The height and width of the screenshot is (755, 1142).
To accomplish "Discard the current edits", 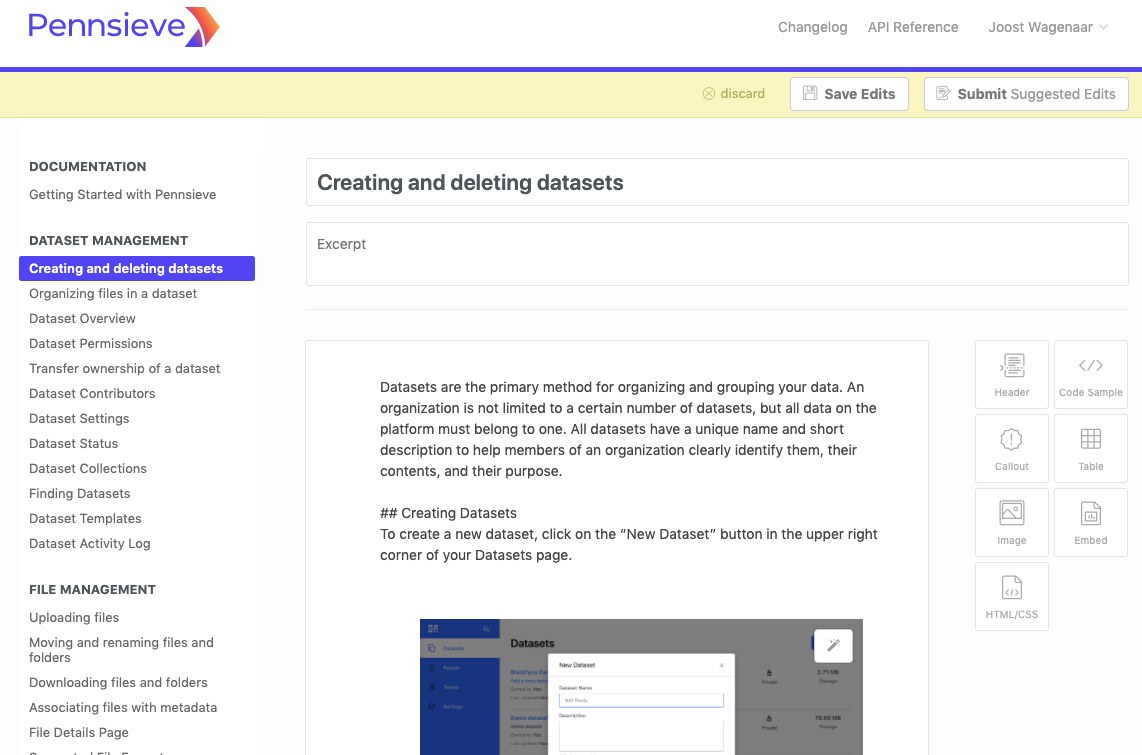I will coord(733,93).
